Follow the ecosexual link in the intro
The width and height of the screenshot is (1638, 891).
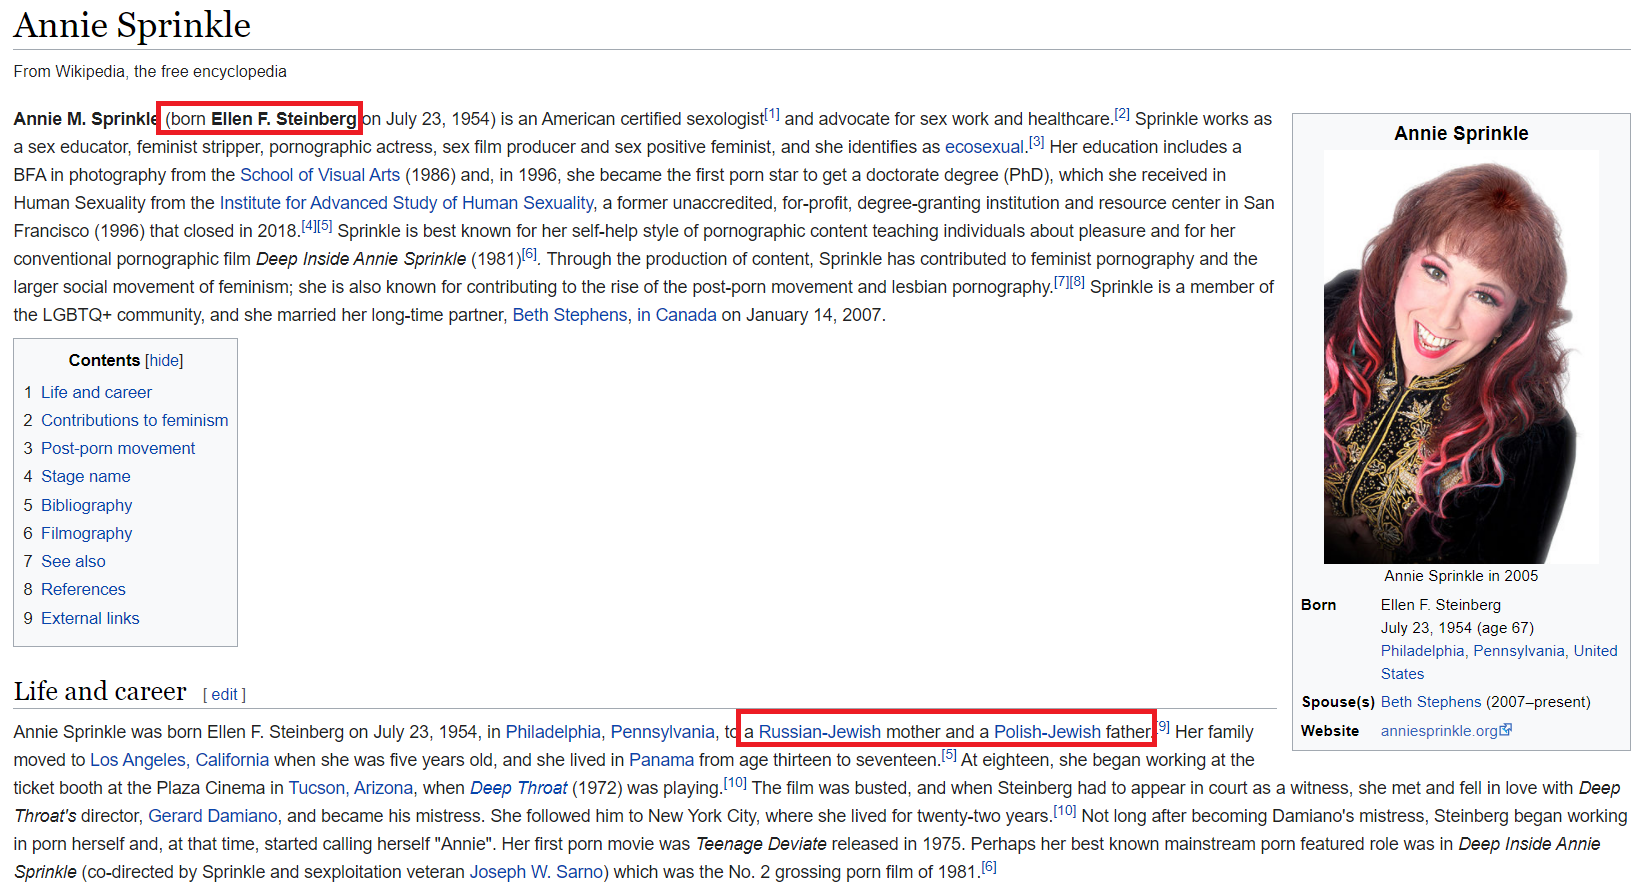[985, 147]
